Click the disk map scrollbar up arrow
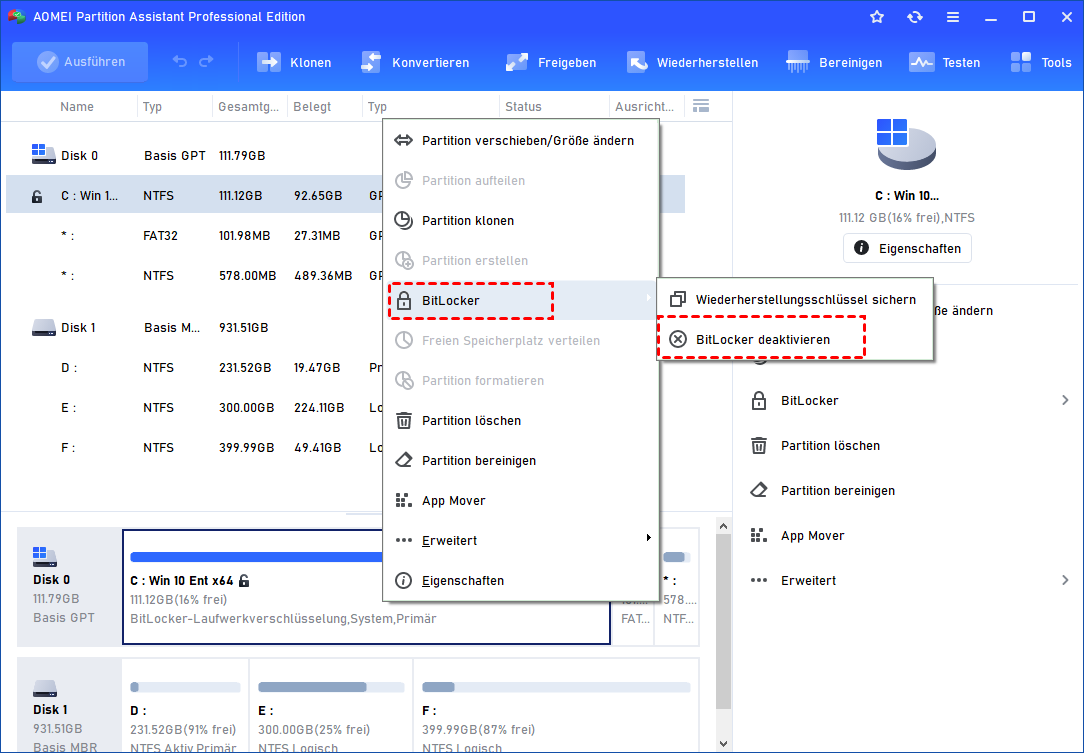 click(x=723, y=526)
